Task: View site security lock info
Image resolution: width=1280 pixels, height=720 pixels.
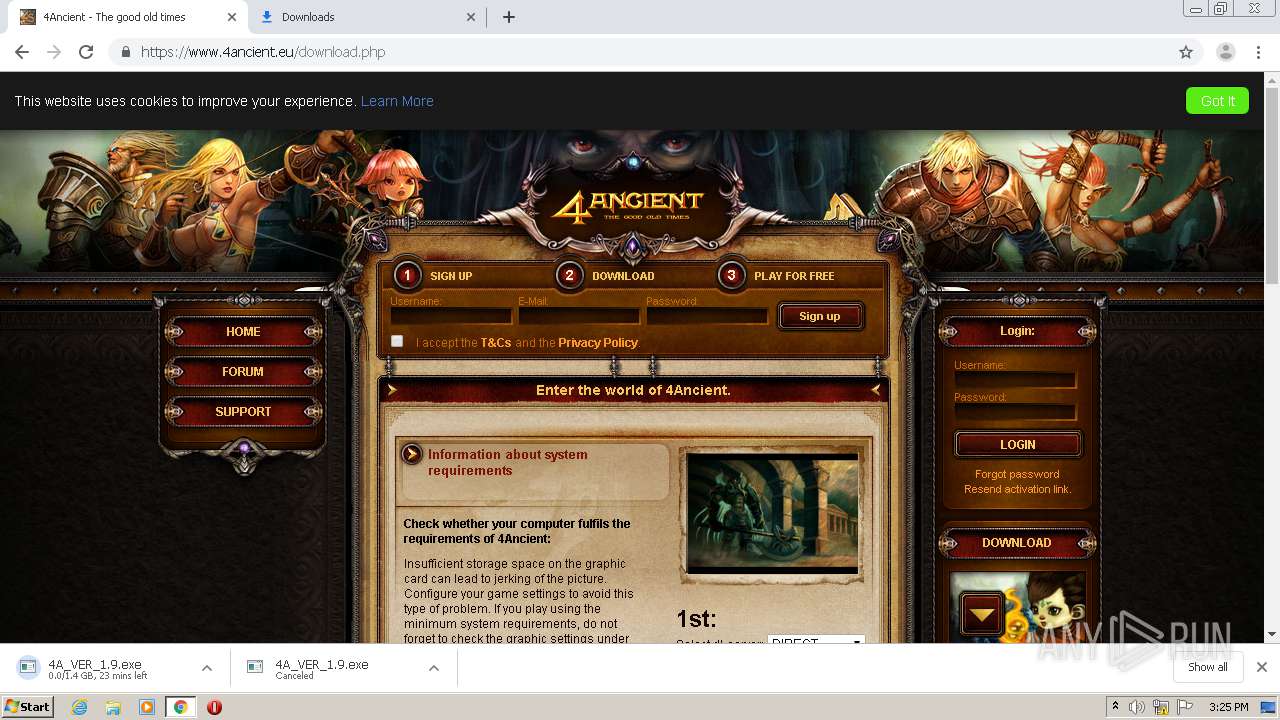Action: [125, 52]
